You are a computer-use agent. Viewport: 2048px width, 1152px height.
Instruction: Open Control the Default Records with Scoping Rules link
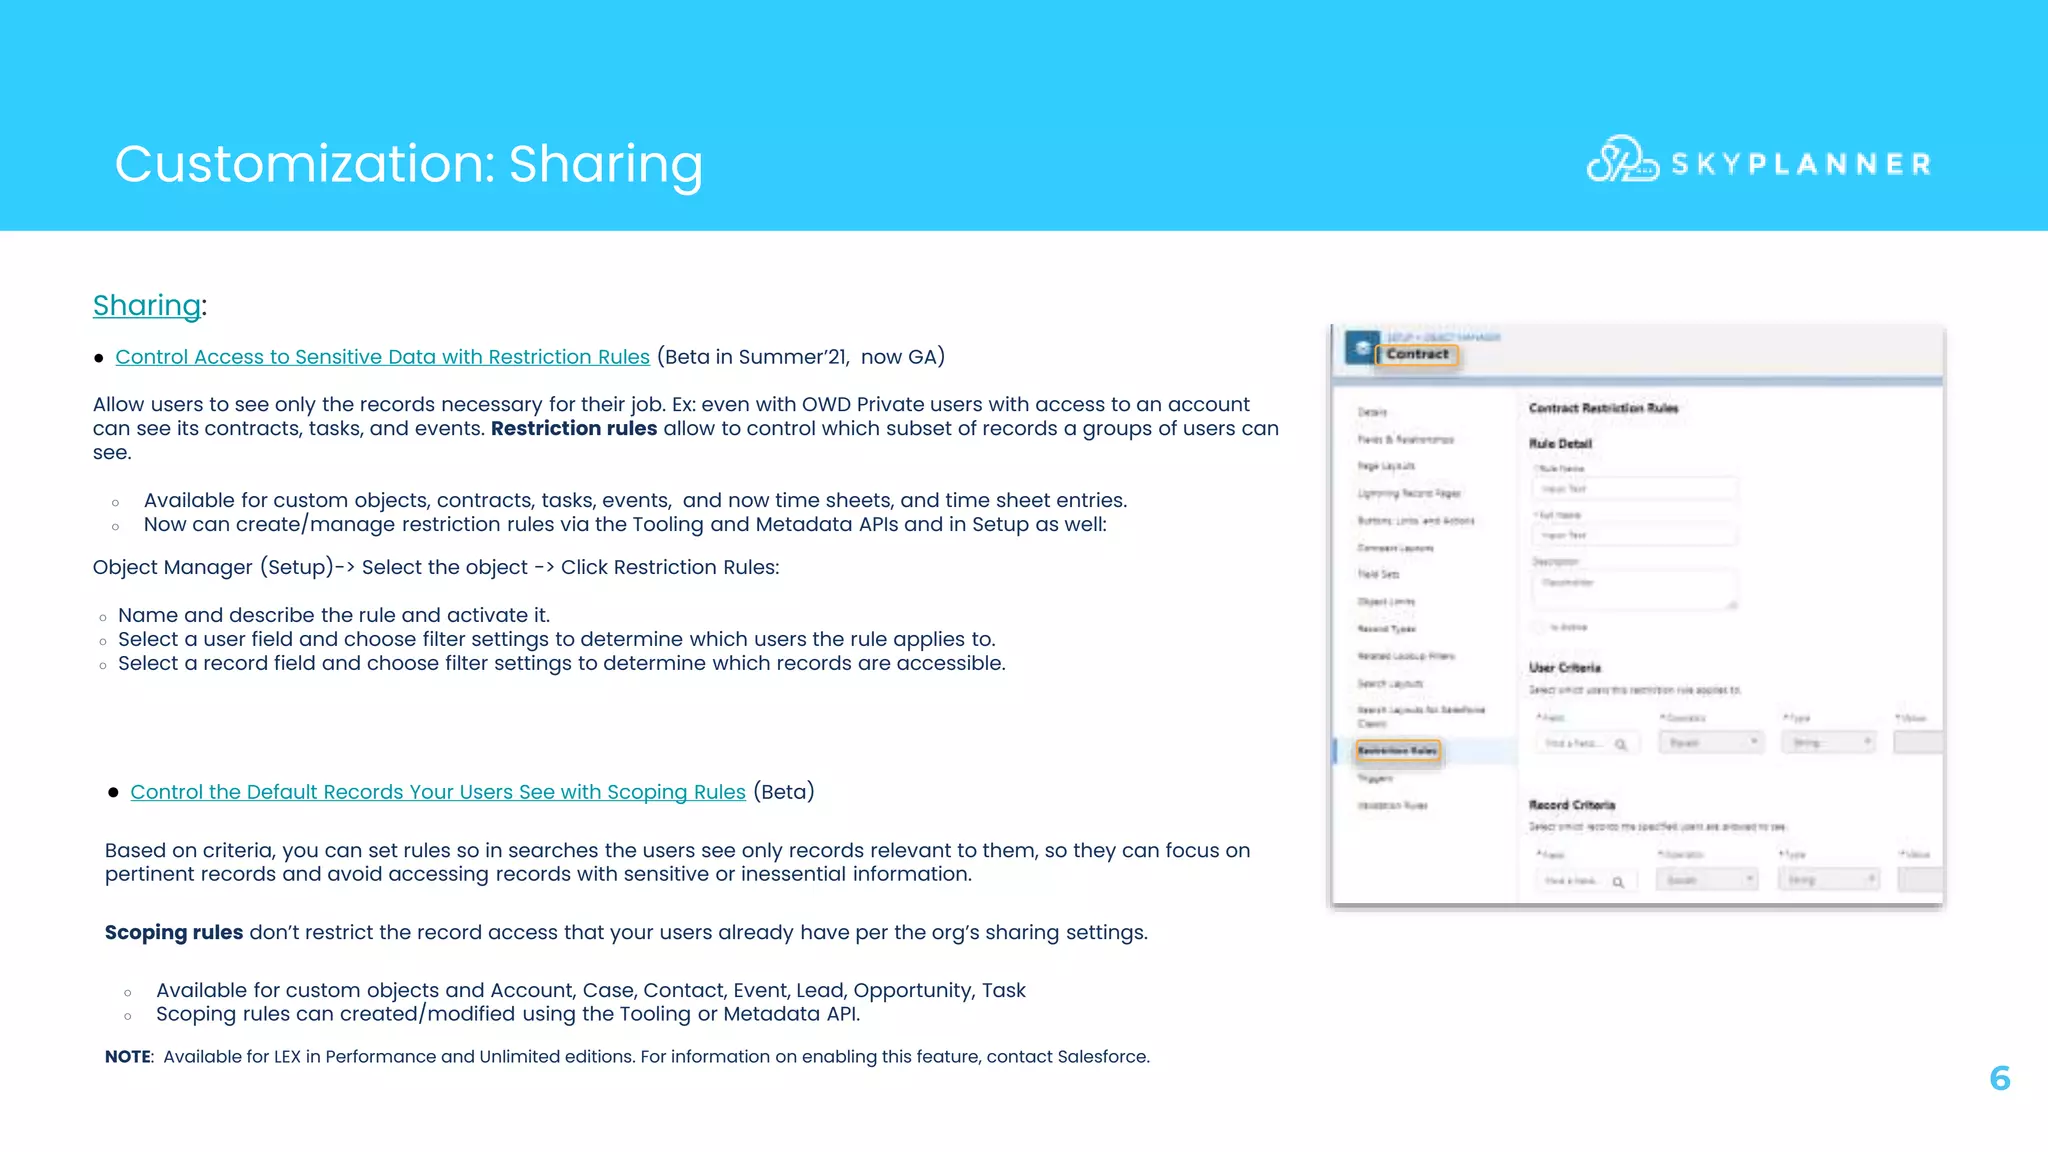[x=438, y=792]
